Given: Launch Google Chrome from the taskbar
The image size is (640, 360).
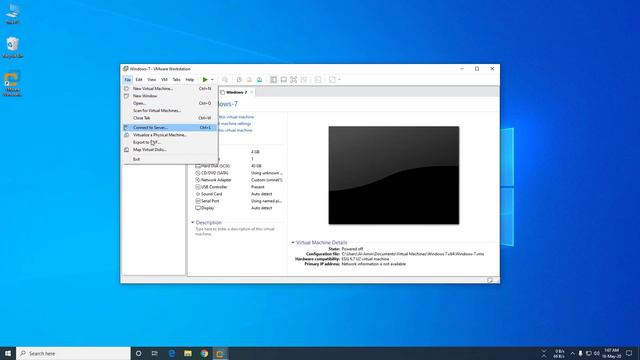Looking at the screenshot, I should point(204,353).
